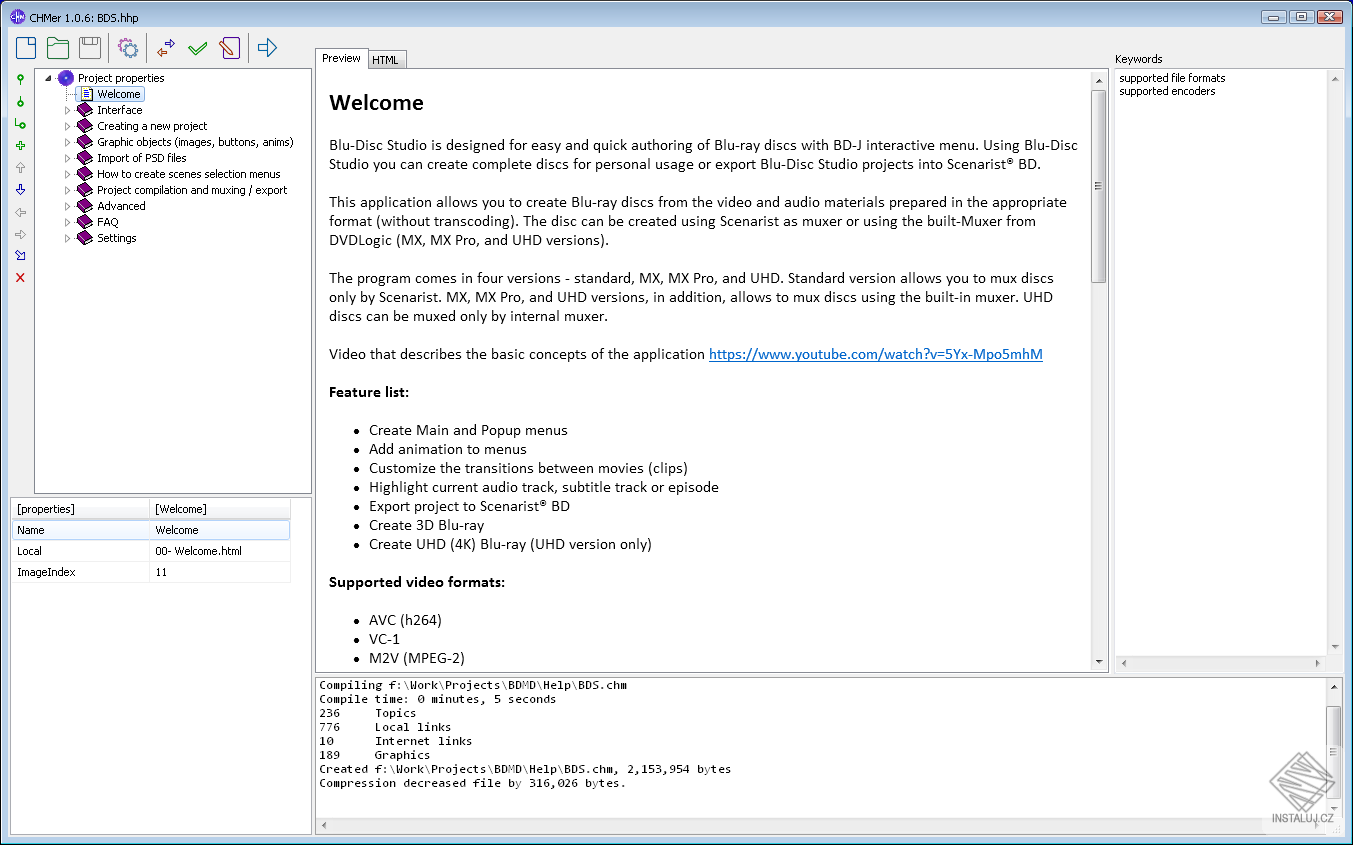
Task: Expand How to create scenes selection menus
Action: point(68,174)
